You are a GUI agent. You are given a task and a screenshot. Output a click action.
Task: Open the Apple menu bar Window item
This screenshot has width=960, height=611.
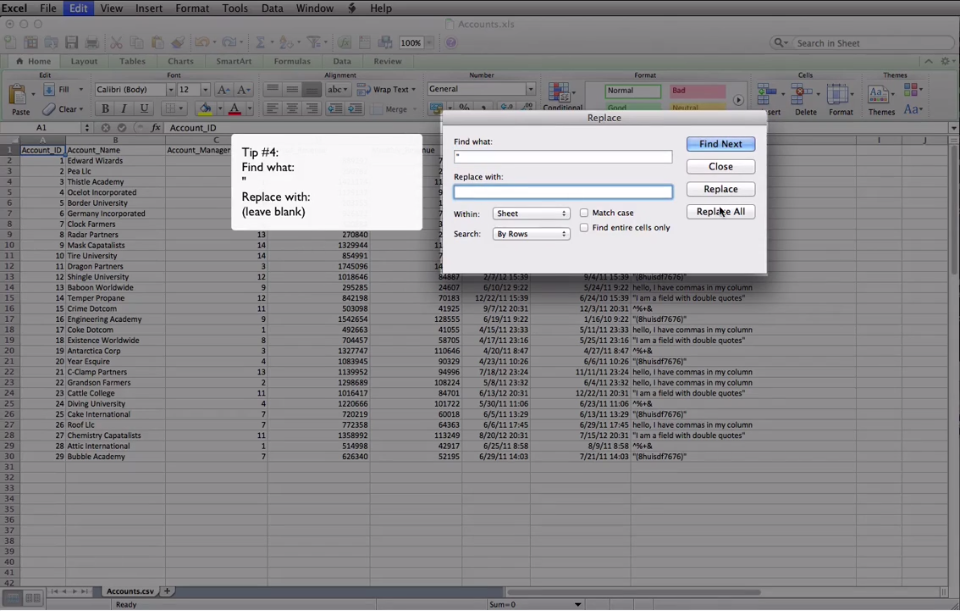(314, 8)
